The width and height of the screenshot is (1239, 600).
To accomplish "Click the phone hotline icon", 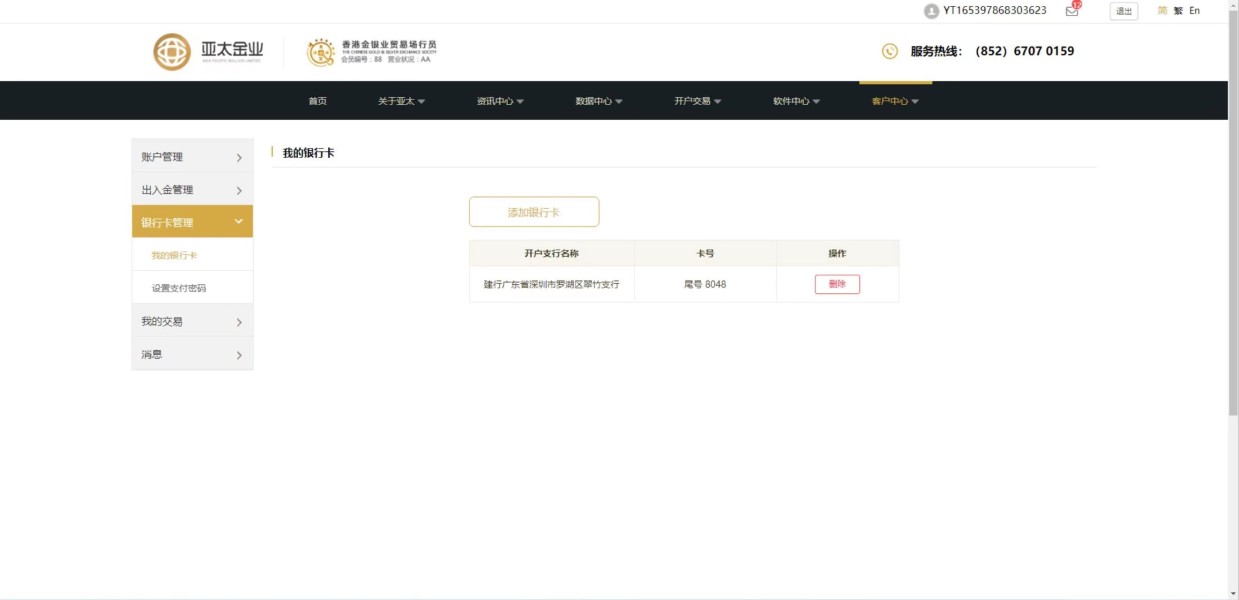I will (x=890, y=51).
